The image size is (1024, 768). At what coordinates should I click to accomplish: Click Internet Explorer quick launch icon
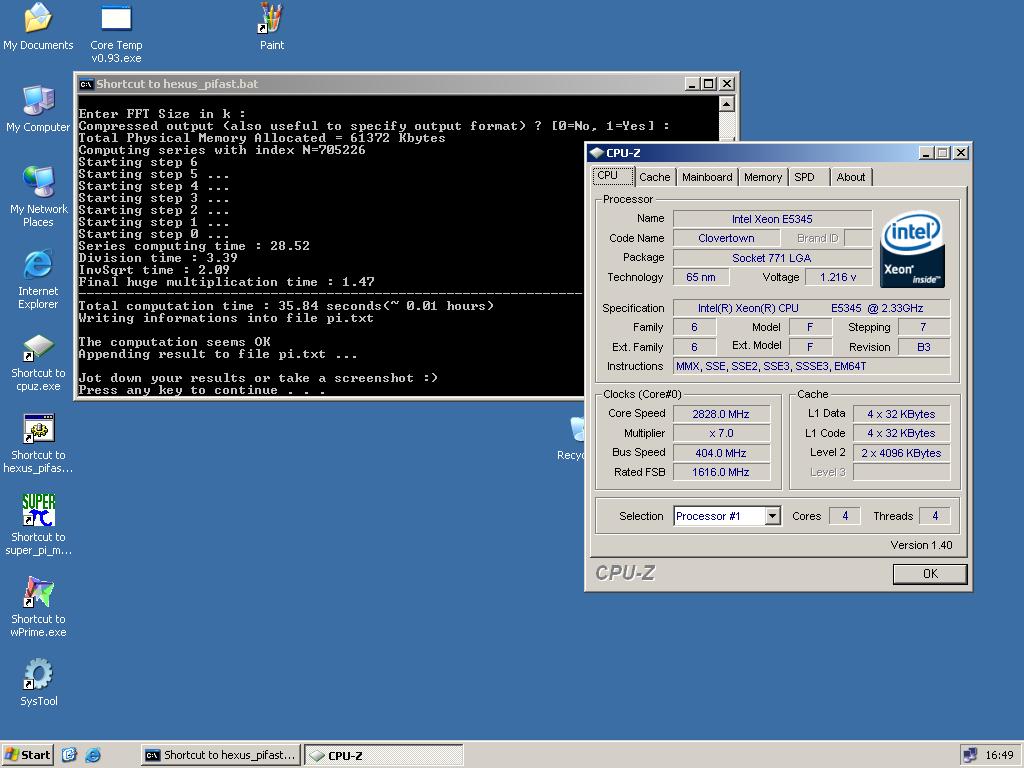(x=93, y=755)
